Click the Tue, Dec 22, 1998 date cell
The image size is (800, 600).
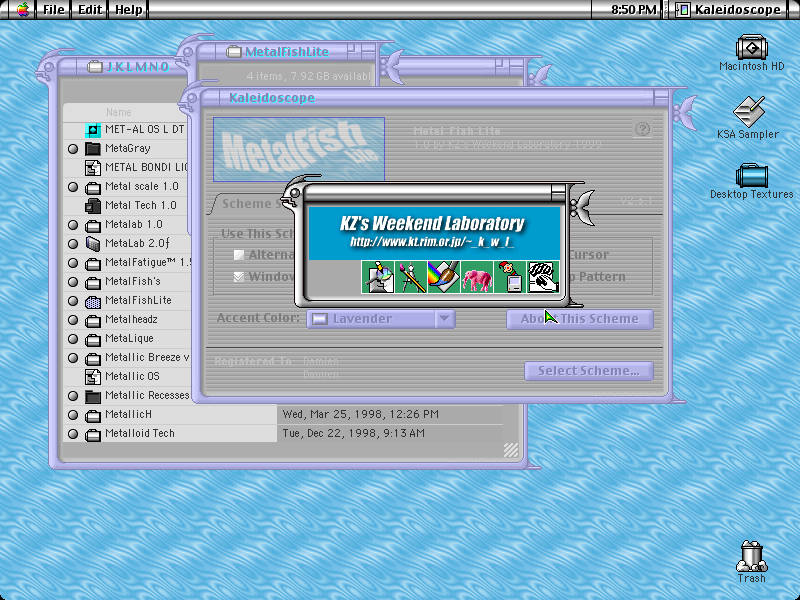(353, 433)
